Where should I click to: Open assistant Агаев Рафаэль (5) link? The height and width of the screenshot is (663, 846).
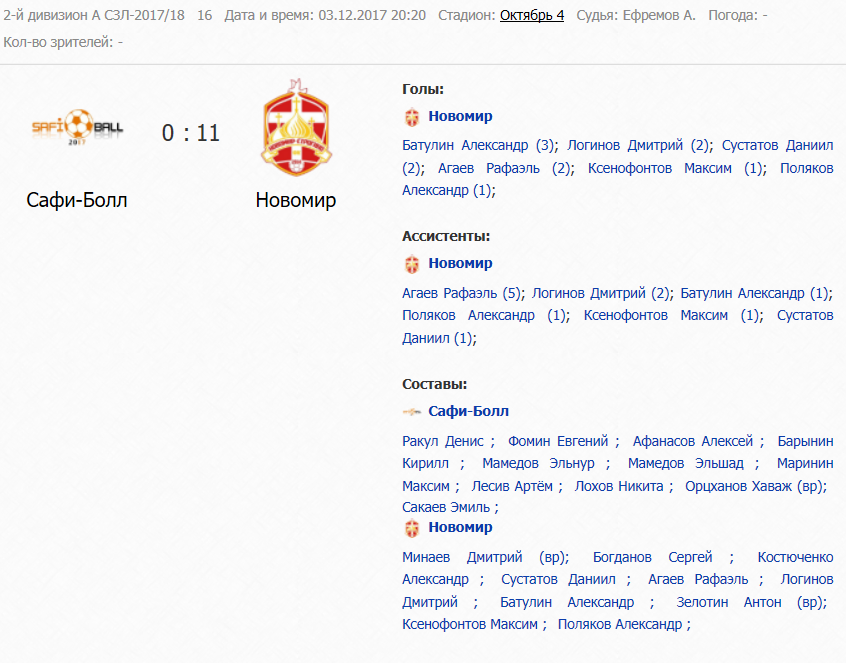point(461,293)
